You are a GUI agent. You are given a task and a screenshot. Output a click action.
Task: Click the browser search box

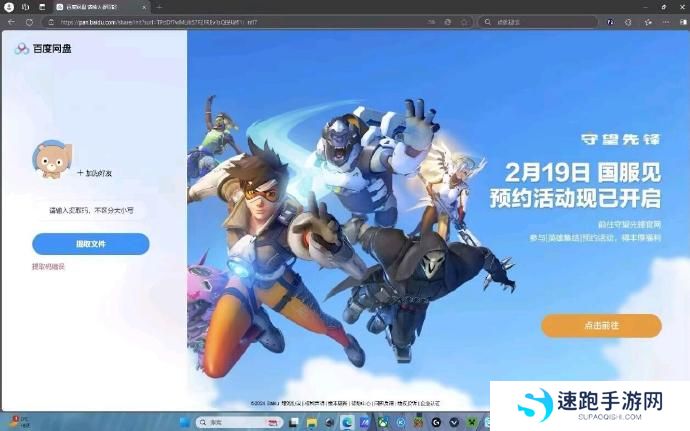coord(539,22)
